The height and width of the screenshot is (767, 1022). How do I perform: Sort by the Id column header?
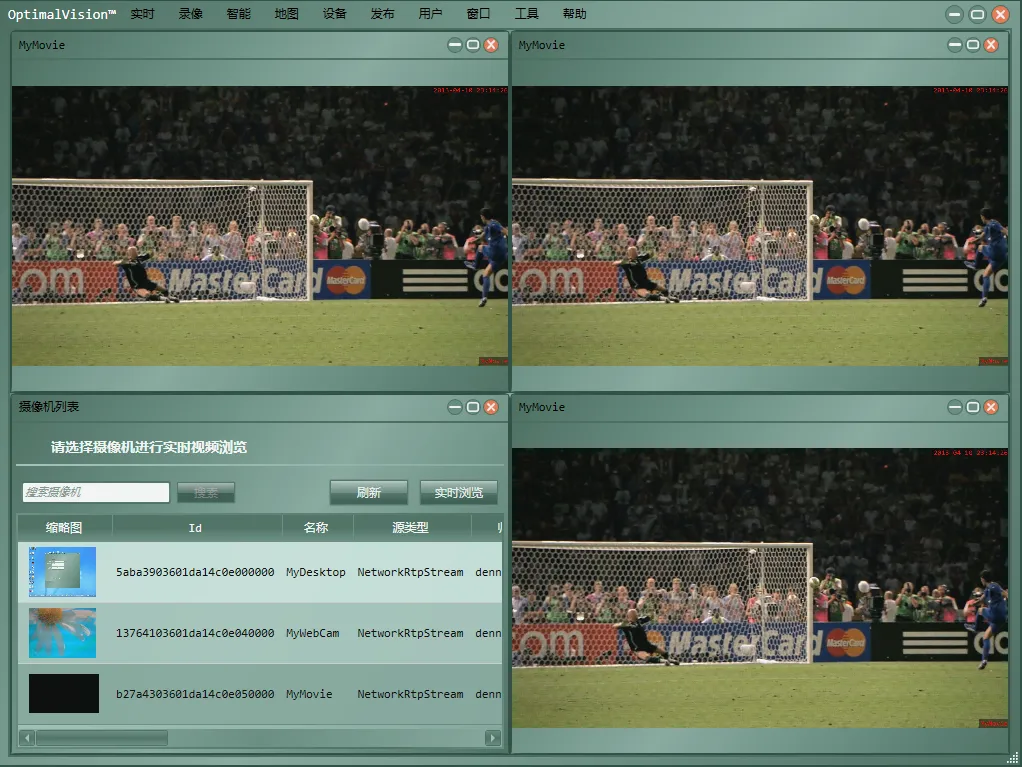click(197, 528)
